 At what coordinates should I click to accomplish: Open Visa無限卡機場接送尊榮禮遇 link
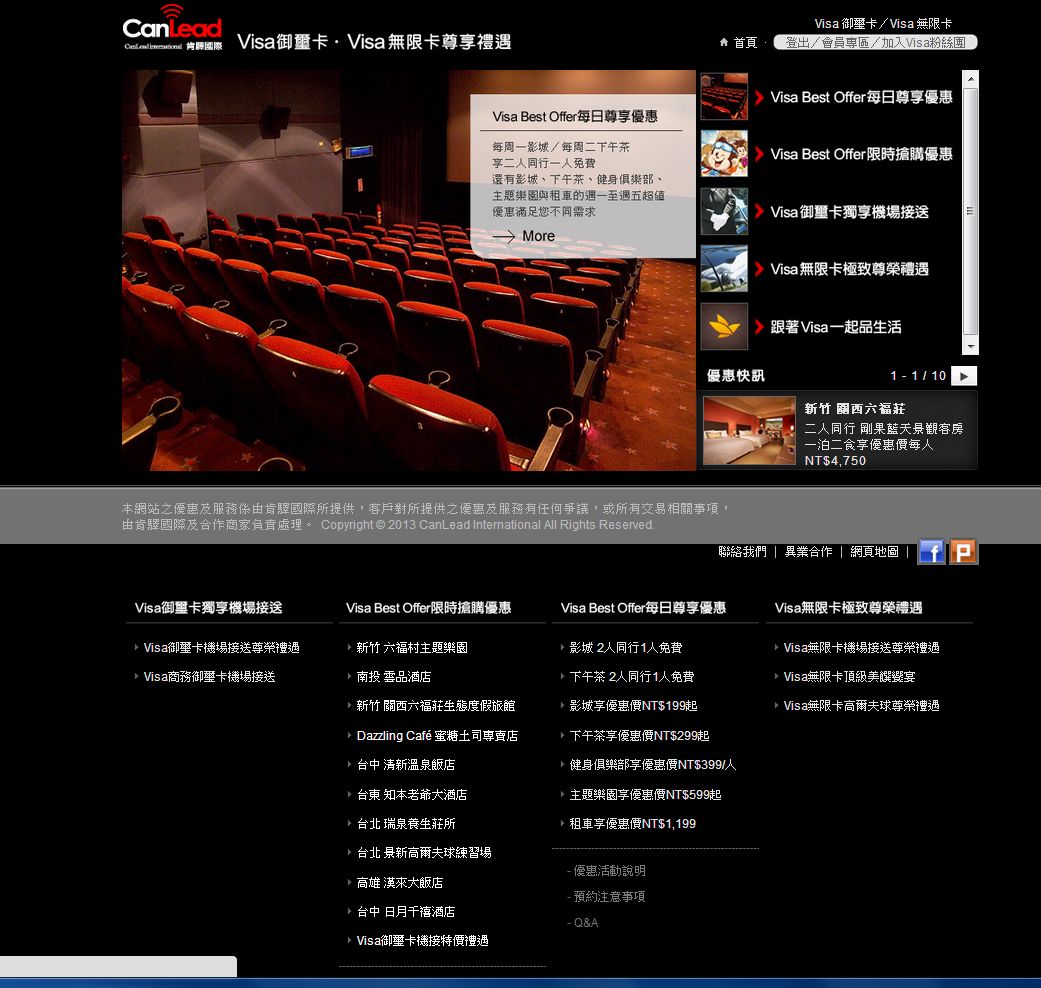click(x=861, y=648)
